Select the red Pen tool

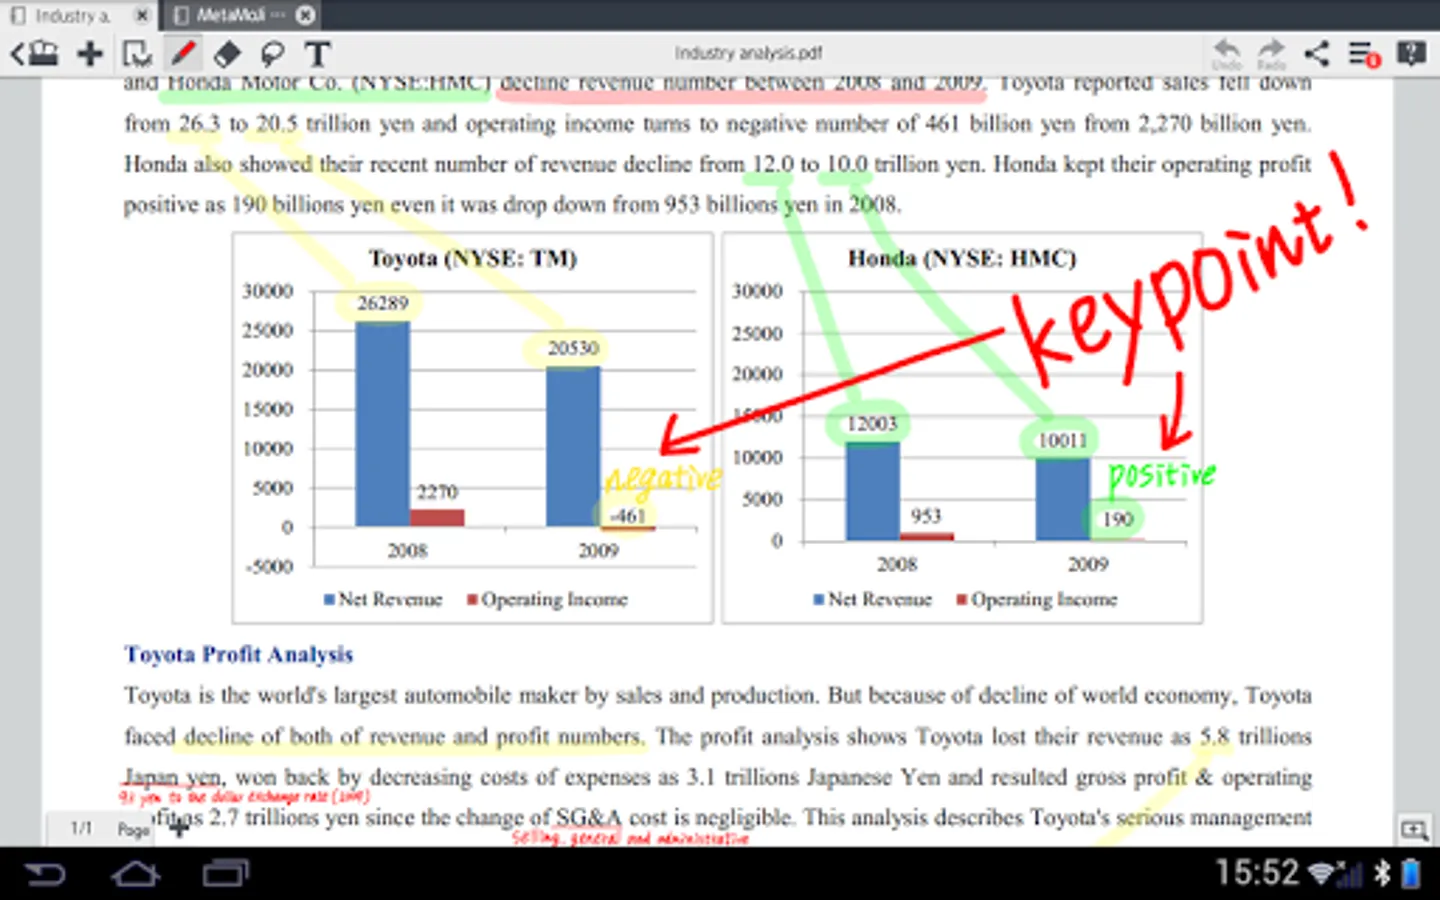[x=183, y=53]
